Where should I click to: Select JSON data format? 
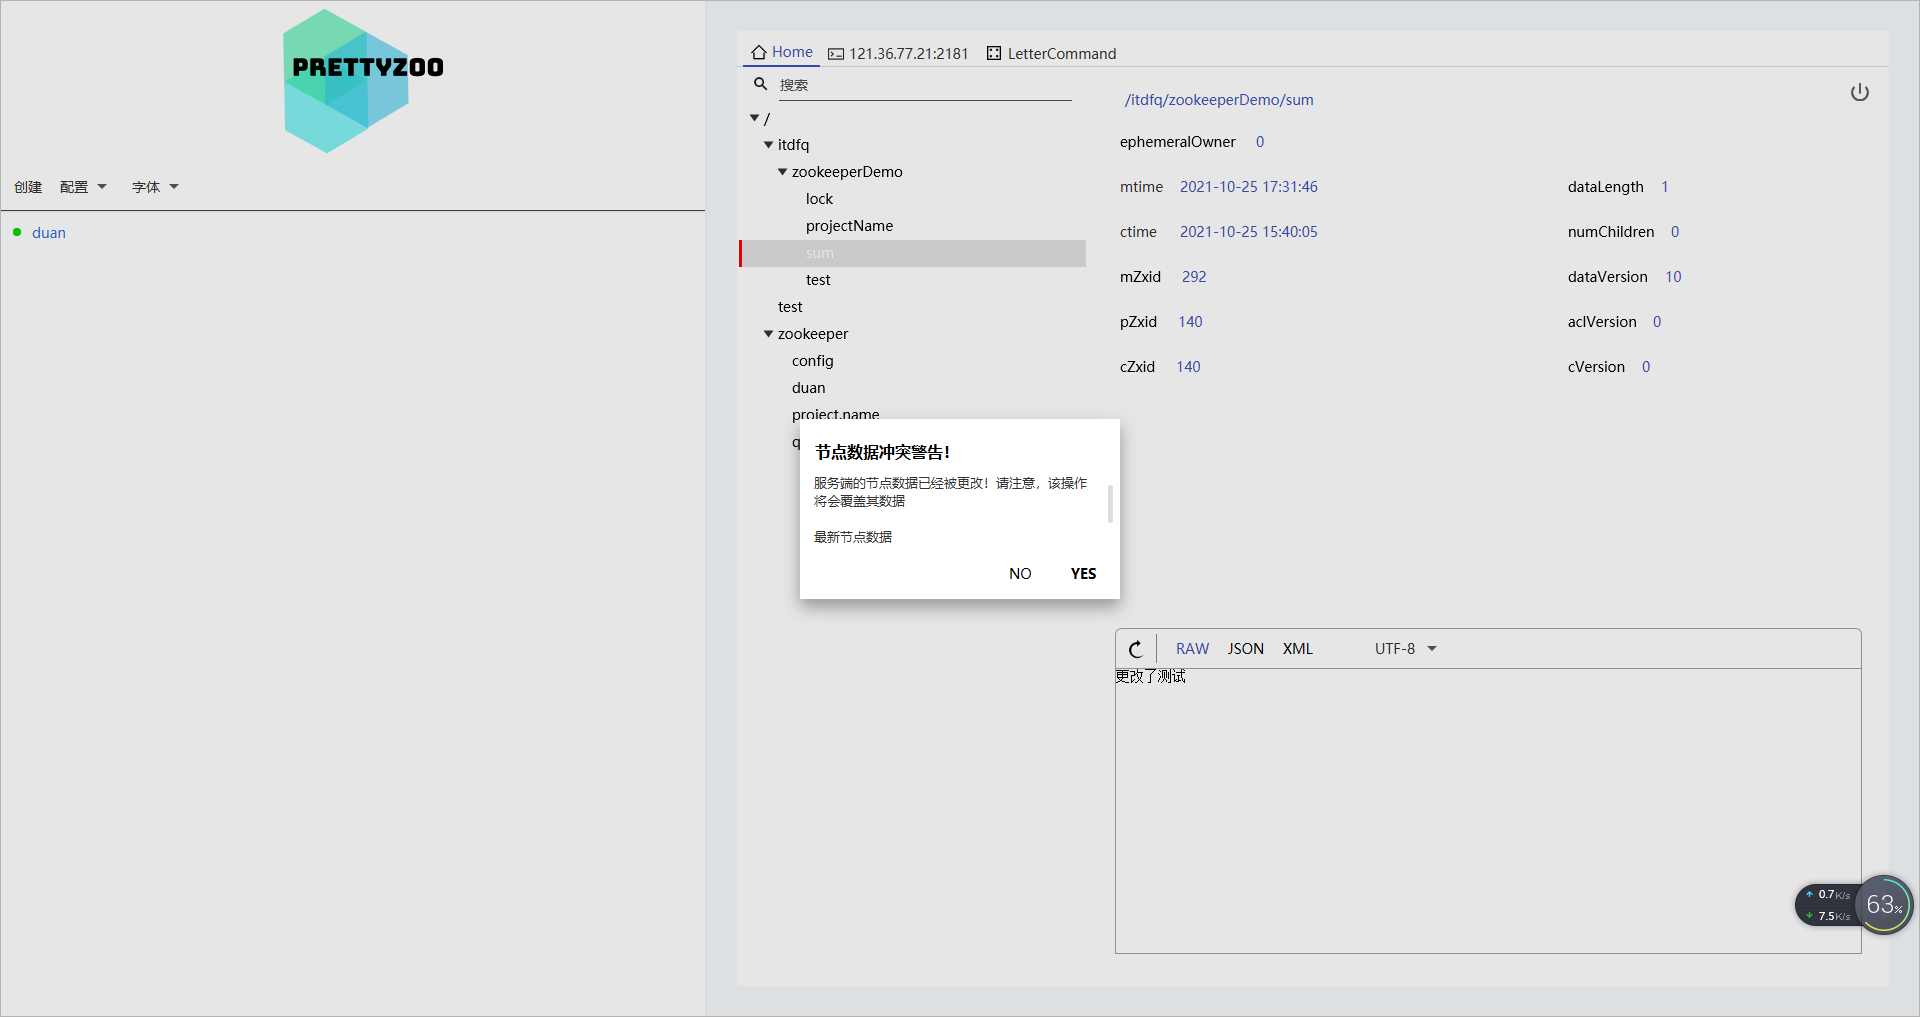tap(1246, 649)
